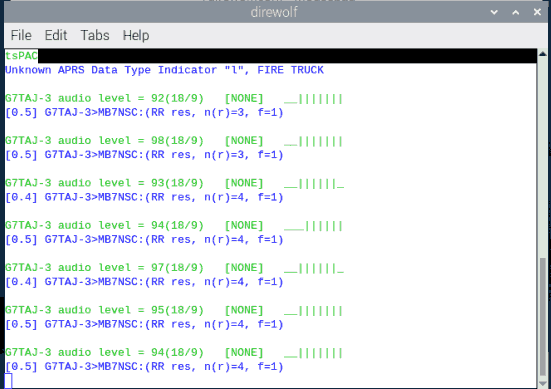Click the scrollbar track above the thumb
Viewport: 551px width, 389px height.
[x=543, y=158]
